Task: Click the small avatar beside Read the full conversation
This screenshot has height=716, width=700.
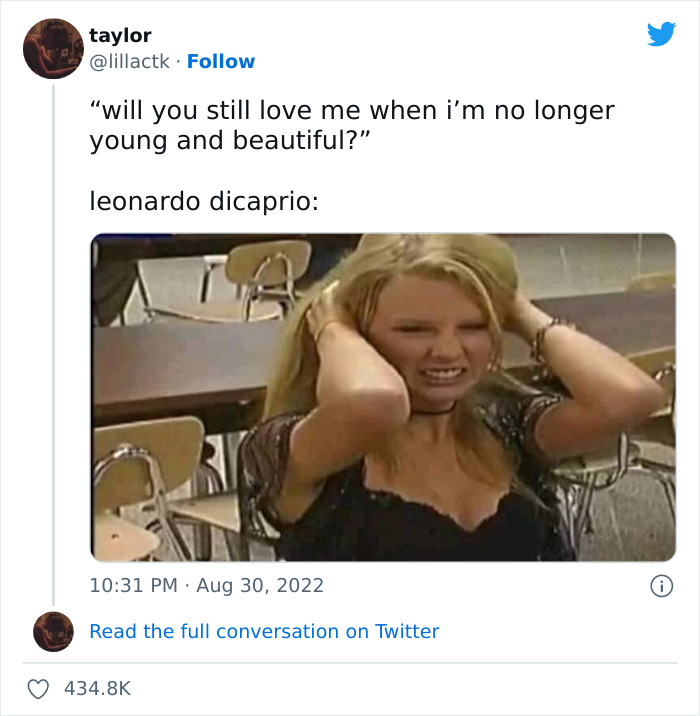Action: (53, 631)
